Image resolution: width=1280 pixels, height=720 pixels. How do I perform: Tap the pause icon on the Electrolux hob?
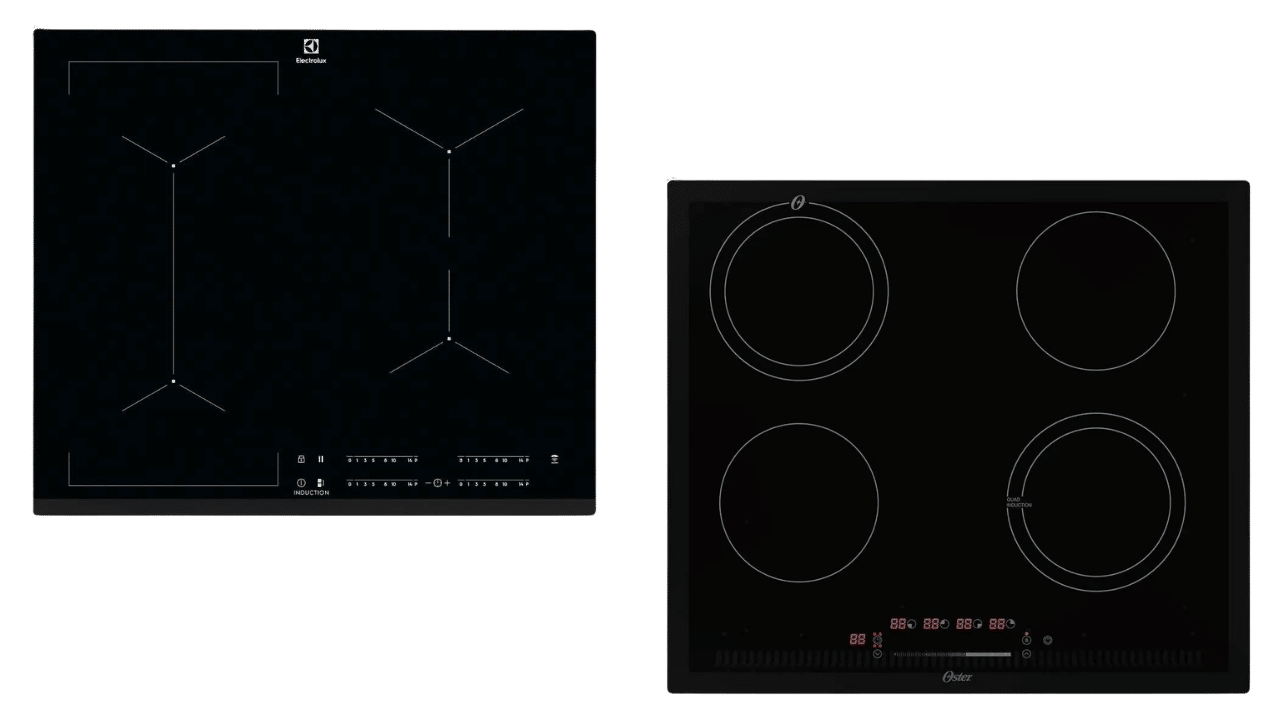point(321,459)
